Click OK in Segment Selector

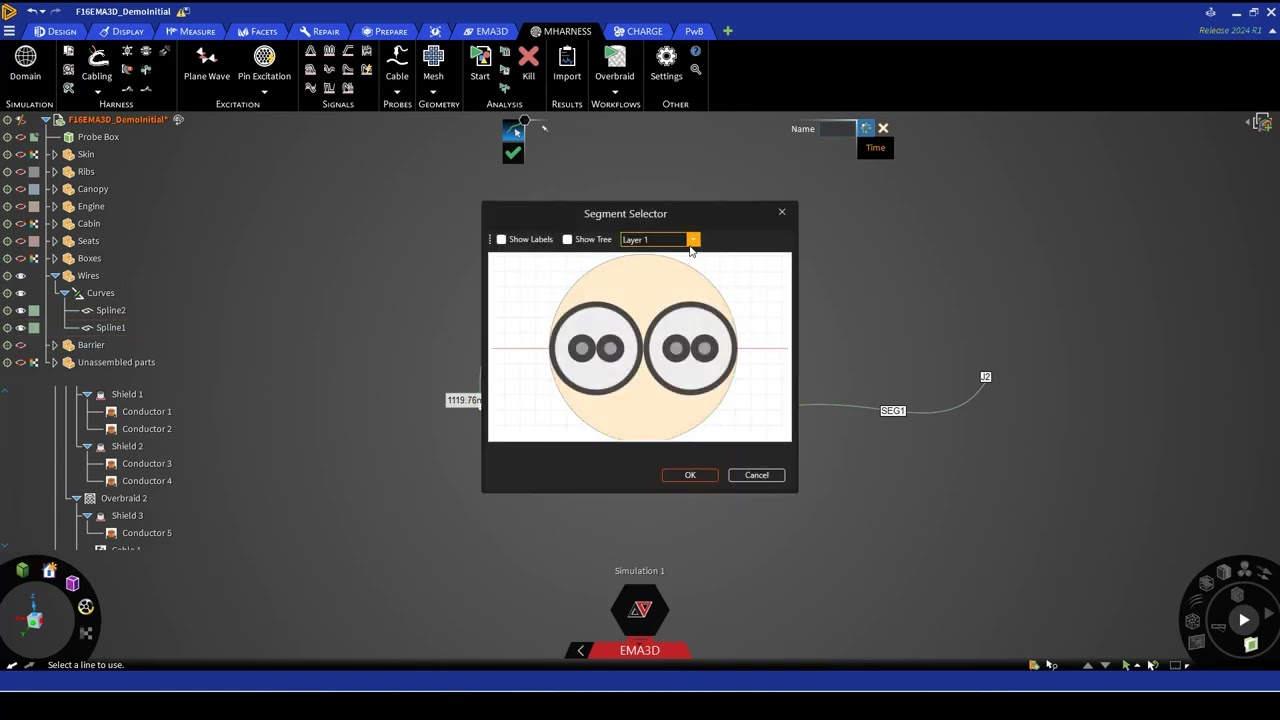(x=690, y=475)
